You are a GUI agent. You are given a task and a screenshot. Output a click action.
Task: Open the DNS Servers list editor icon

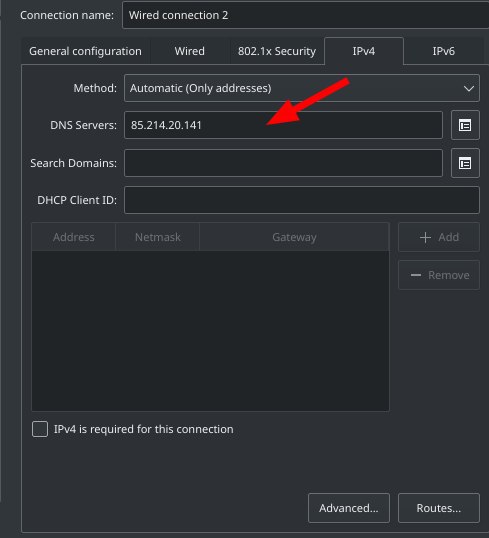[465, 125]
